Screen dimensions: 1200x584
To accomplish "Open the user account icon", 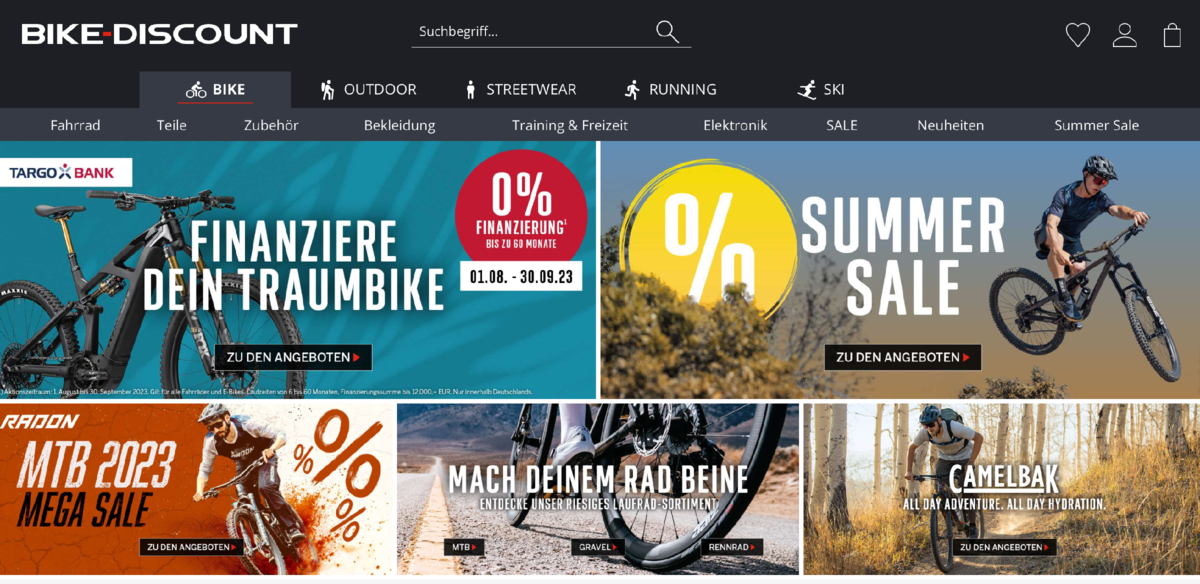I will pyautogui.click(x=1125, y=35).
